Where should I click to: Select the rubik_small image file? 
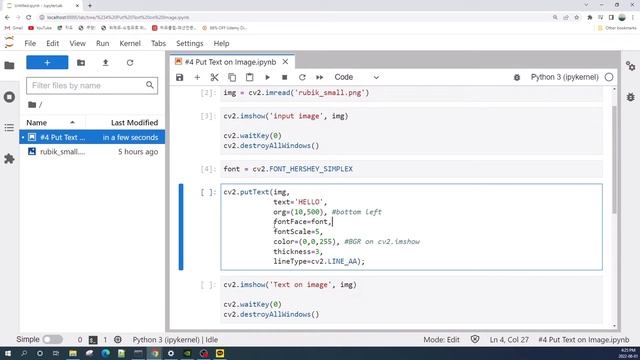click(x=92, y=151)
